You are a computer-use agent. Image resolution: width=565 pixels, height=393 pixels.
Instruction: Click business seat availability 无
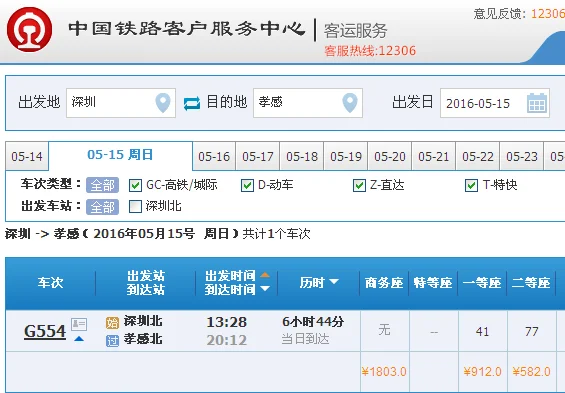[x=384, y=330]
